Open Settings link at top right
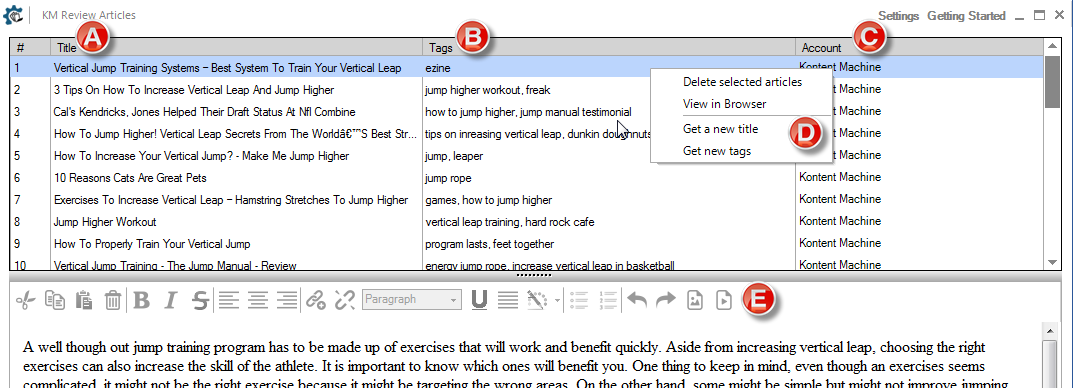The height and width of the screenshot is (388, 1073). [x=899, y=16]
